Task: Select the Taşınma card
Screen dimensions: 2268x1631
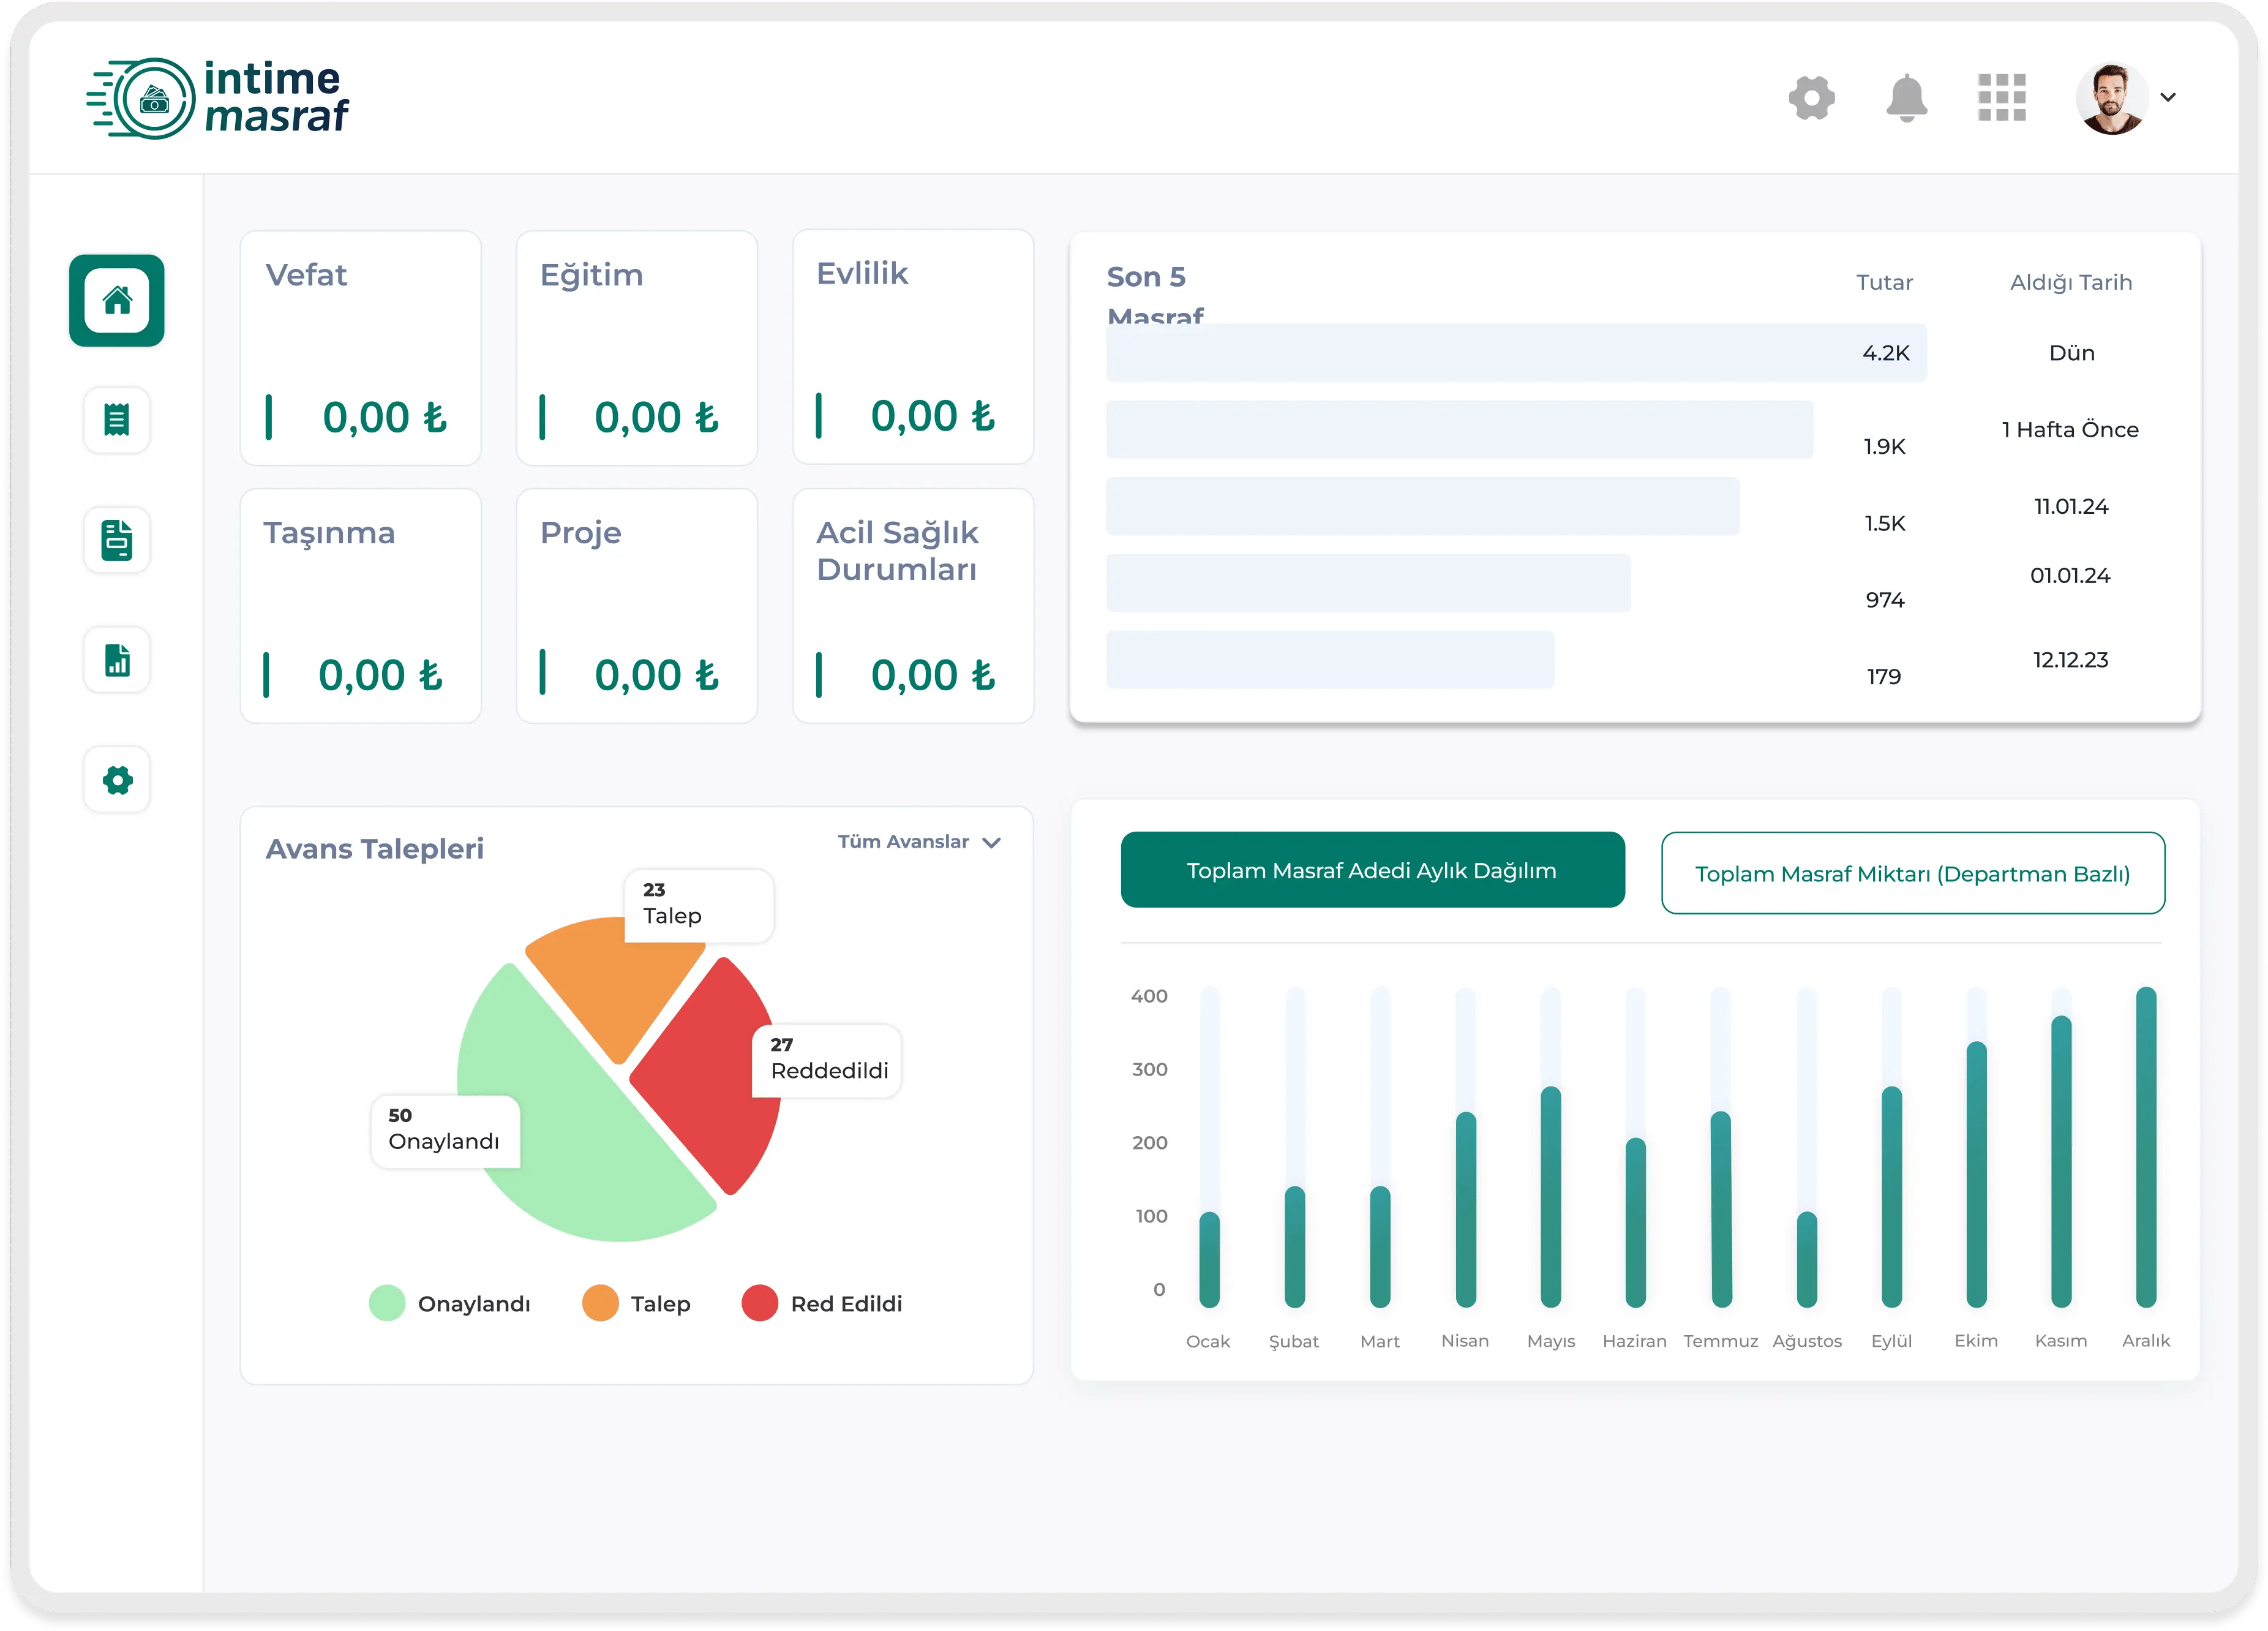Action: [x=361, y=606]
